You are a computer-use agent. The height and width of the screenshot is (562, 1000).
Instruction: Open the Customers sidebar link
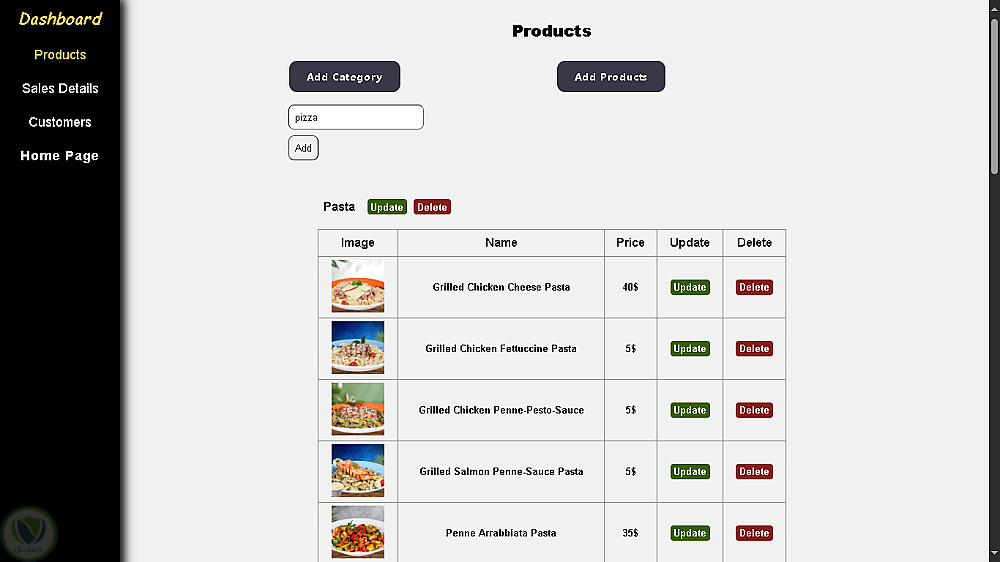(x=60, y=122)
